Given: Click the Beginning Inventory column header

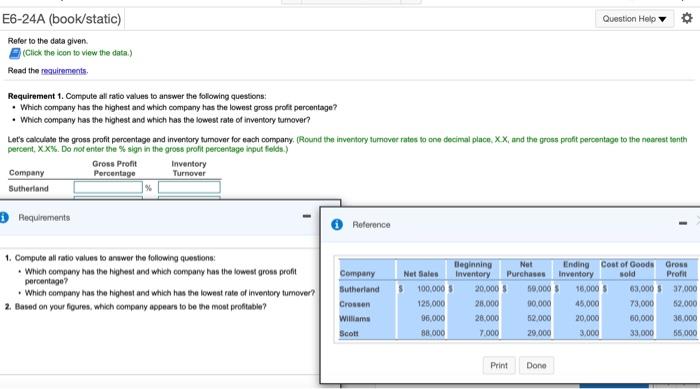Looking at the screenshot, I should tap(473, 269).
